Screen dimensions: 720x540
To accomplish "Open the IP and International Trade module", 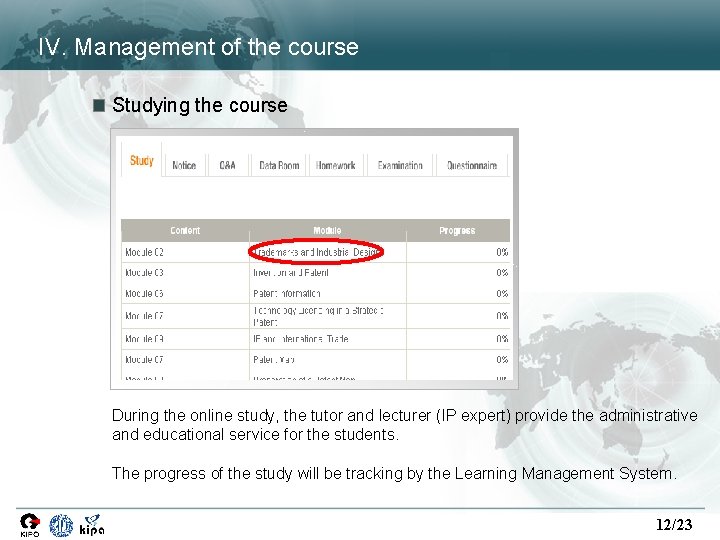I will point(301,339).
